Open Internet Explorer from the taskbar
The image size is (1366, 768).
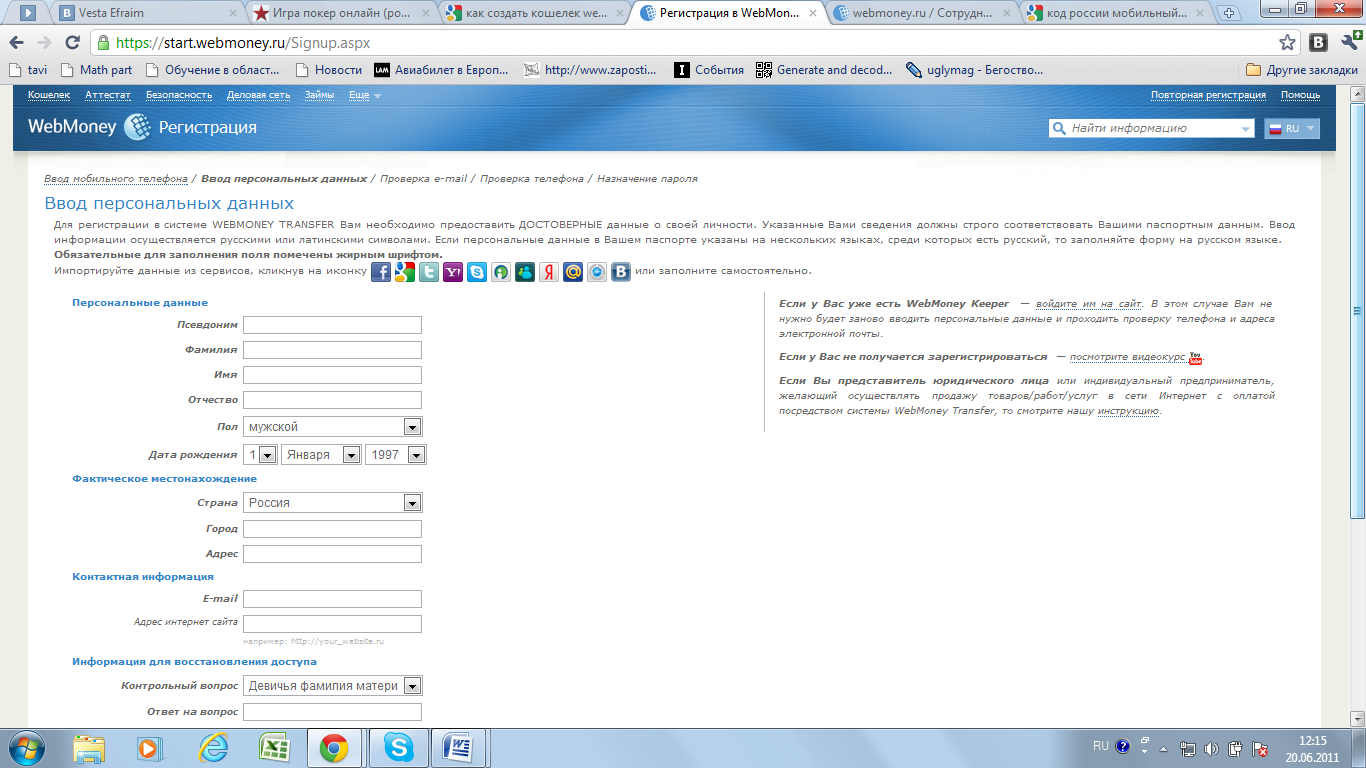pos(213,747)
